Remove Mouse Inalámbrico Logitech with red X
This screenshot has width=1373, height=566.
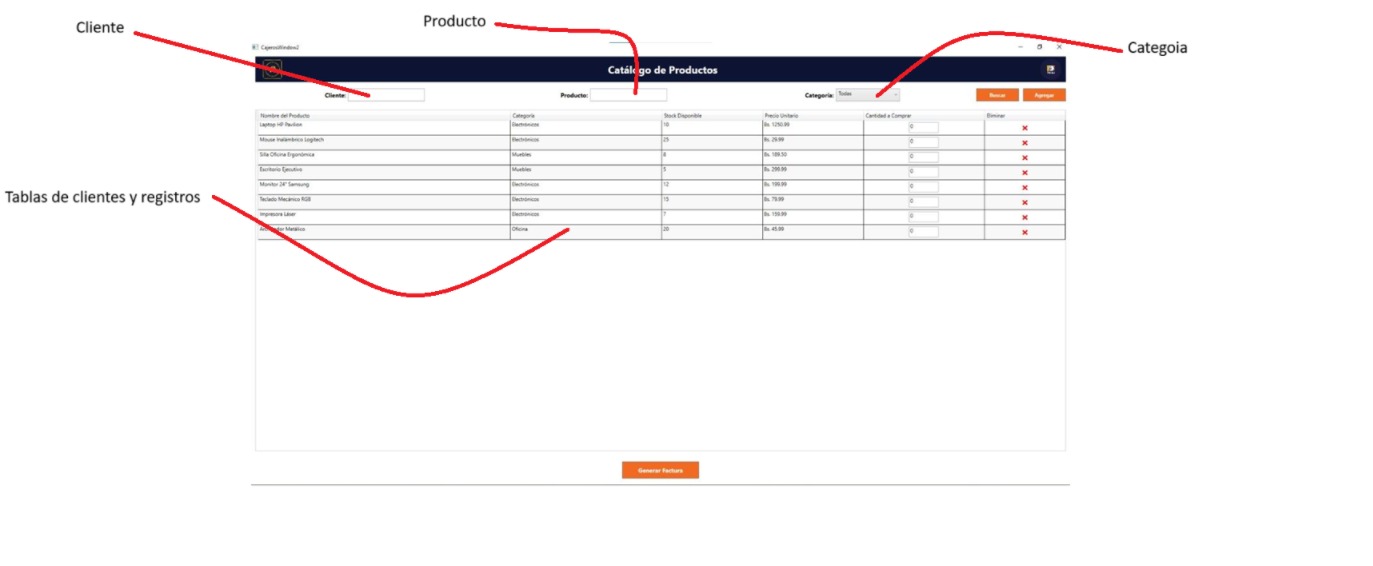1024,143
